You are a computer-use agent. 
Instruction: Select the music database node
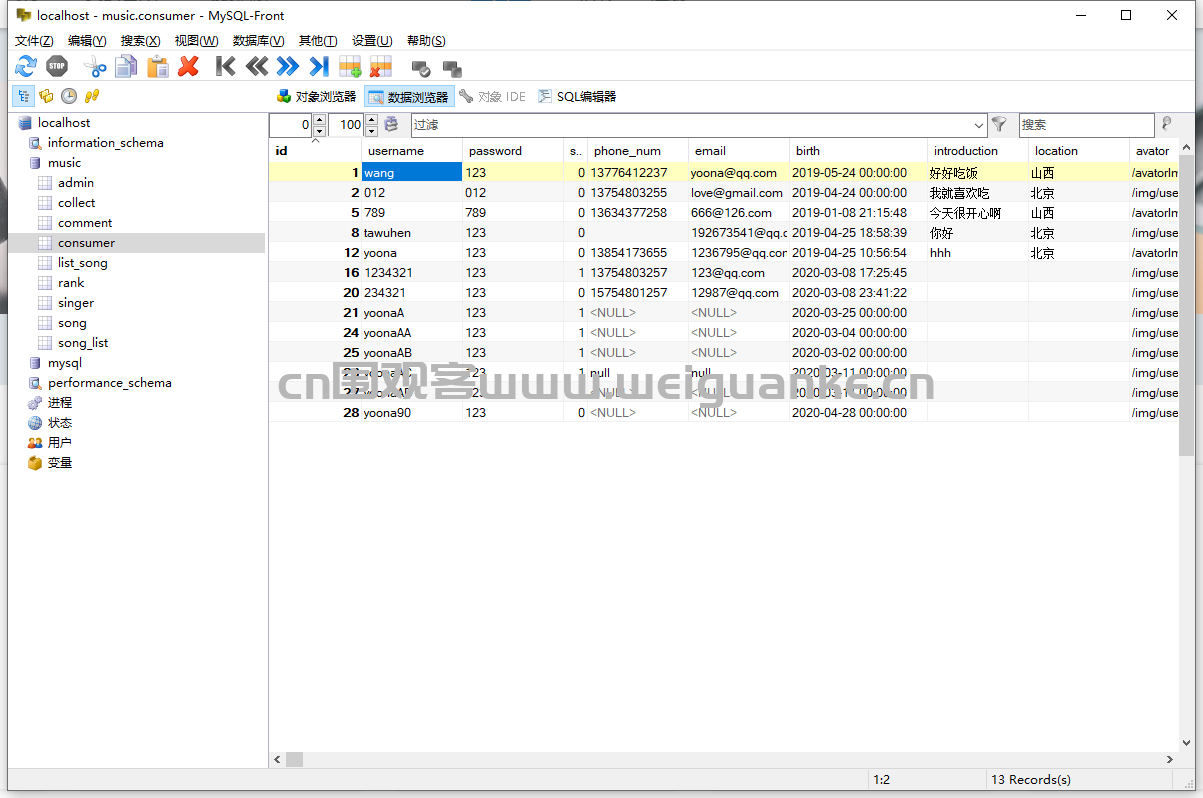[64, 162]
